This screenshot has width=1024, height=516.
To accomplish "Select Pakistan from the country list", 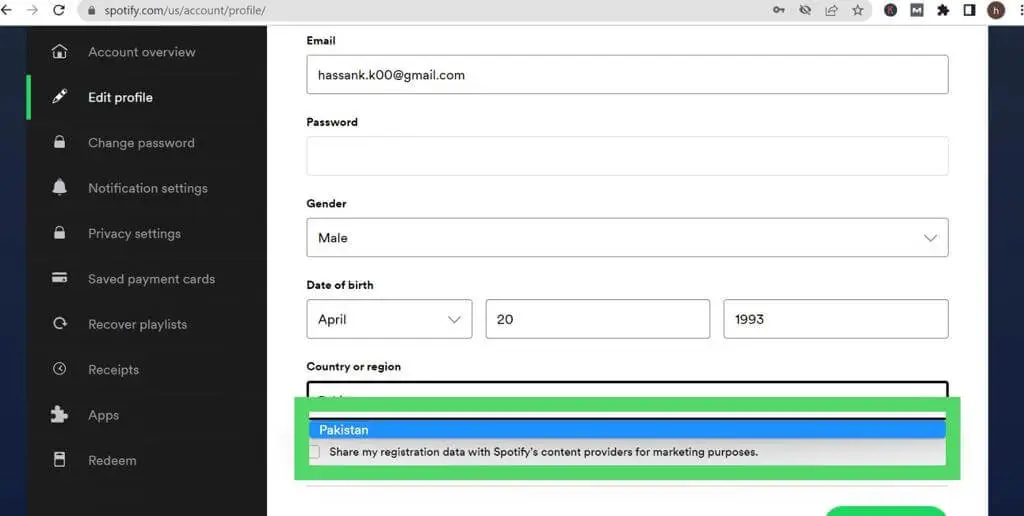I will click(627, 430).
